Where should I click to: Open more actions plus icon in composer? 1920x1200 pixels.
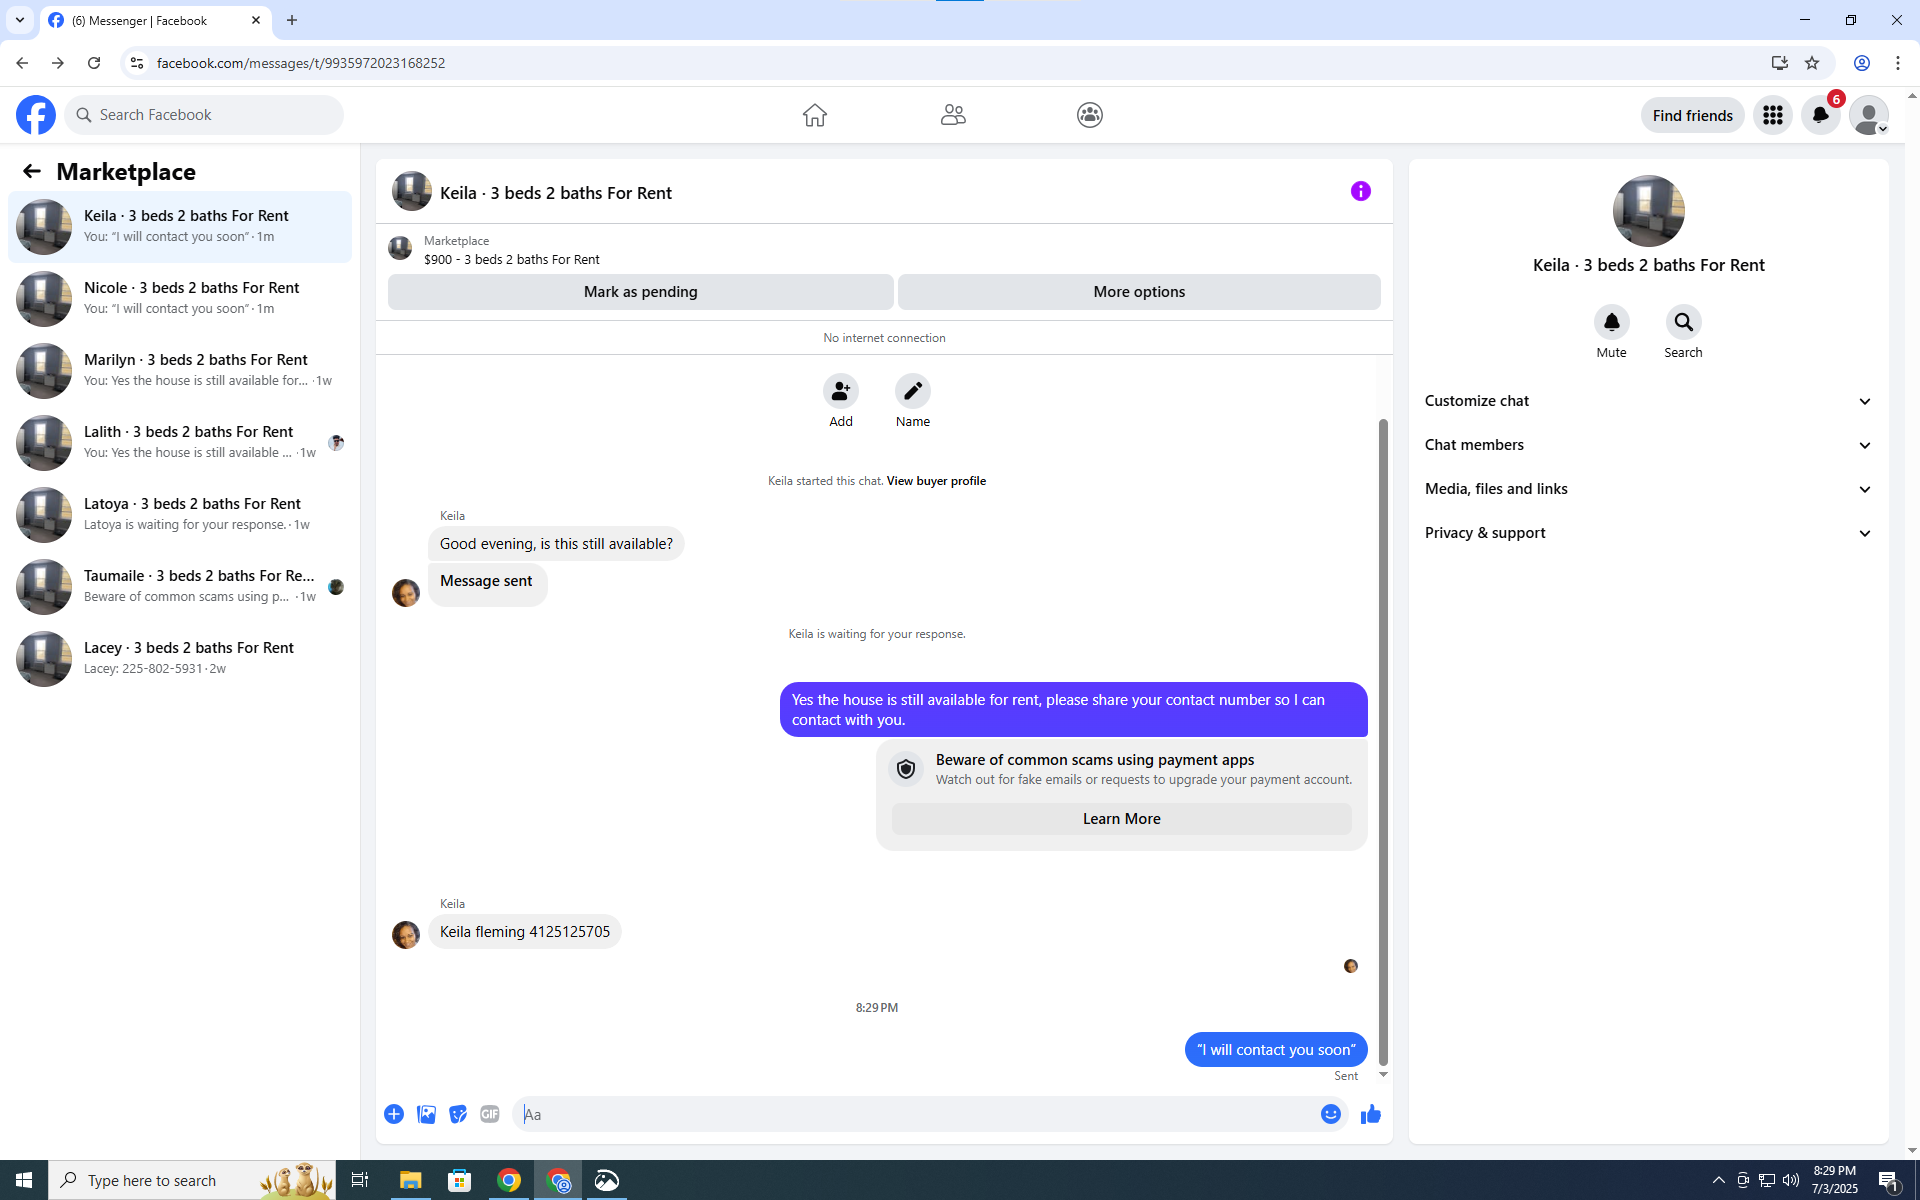pos(394,1114)
